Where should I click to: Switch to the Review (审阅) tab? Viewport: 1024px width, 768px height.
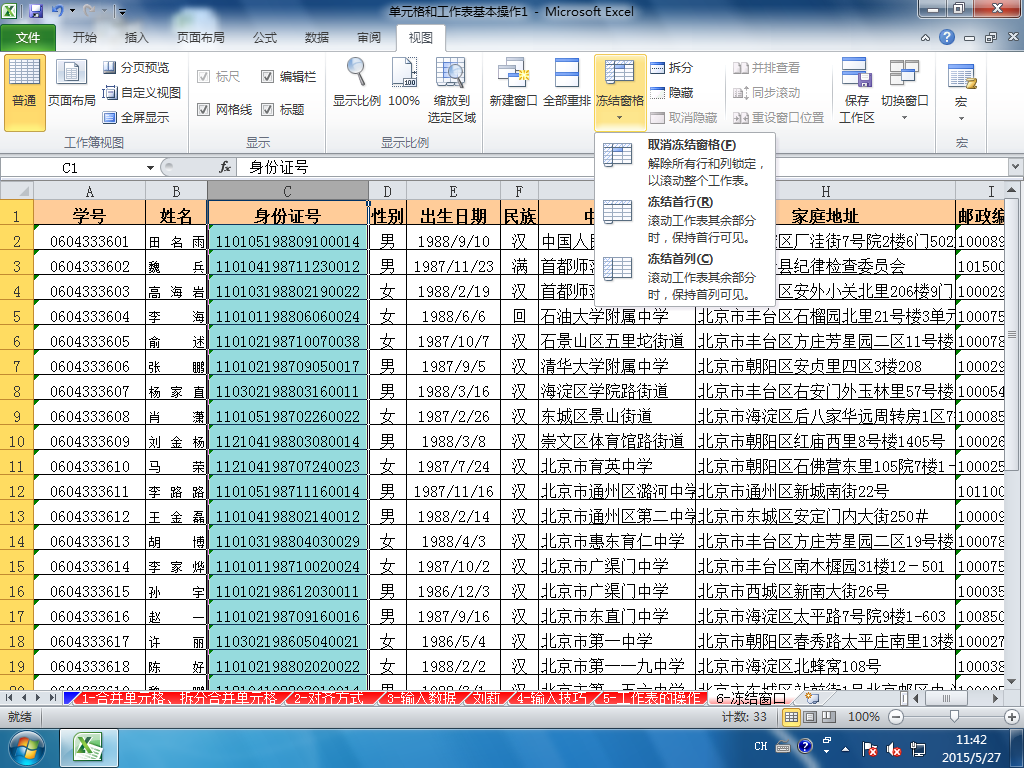tap(369, 38)
